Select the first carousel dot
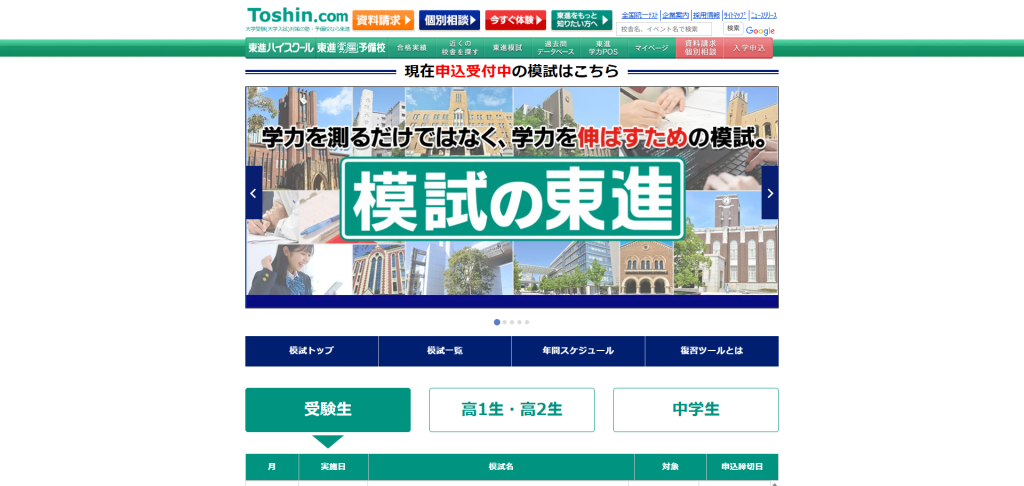The image size is (1024, 486). [x=497, y=322]
